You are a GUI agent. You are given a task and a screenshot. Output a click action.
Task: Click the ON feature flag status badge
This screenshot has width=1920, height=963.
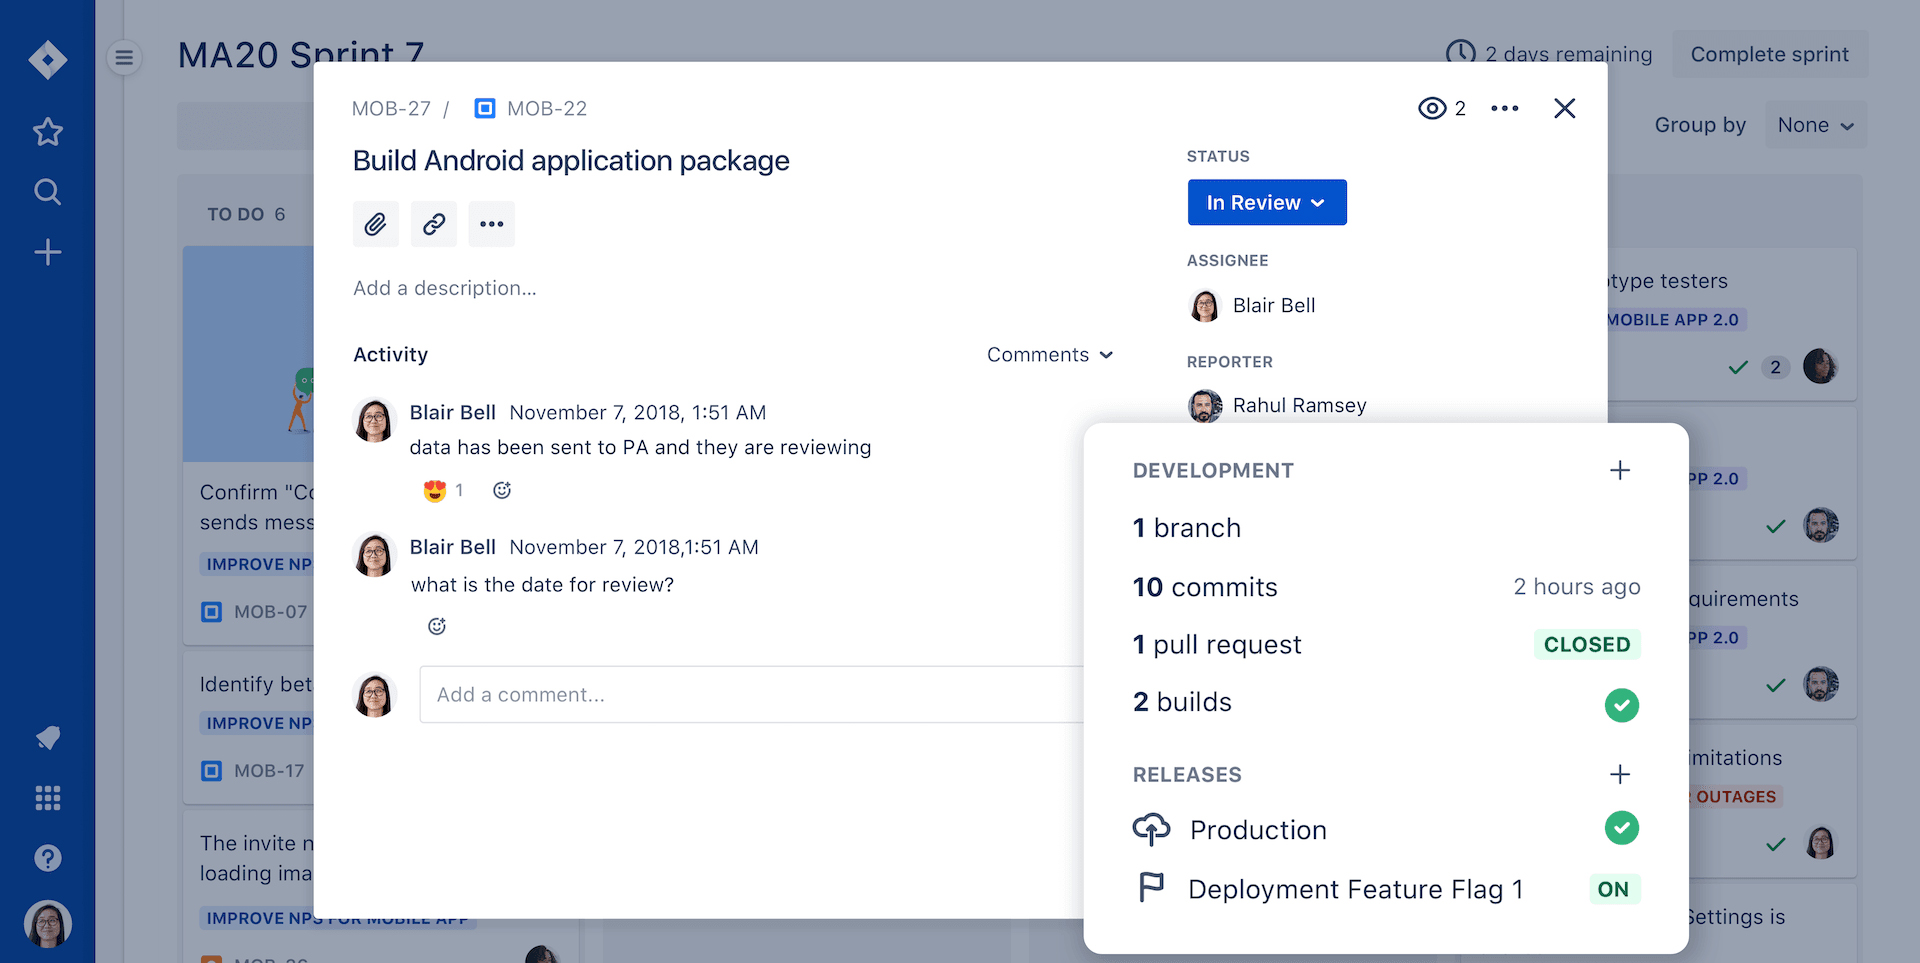[1613, 889]
